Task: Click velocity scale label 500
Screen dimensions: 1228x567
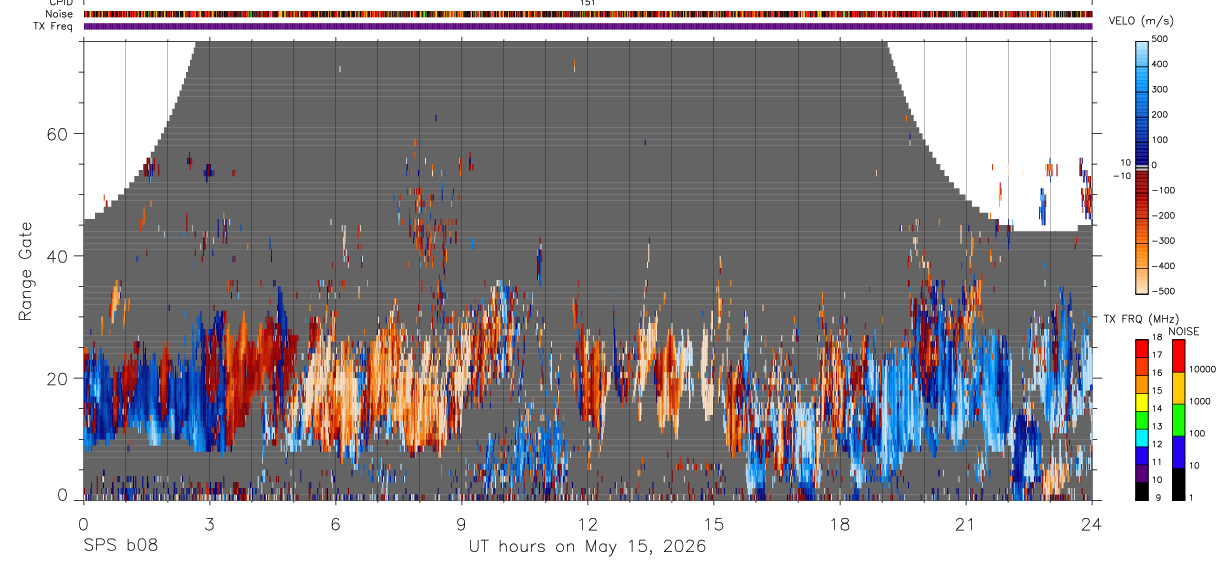Action: (1160, 39)
